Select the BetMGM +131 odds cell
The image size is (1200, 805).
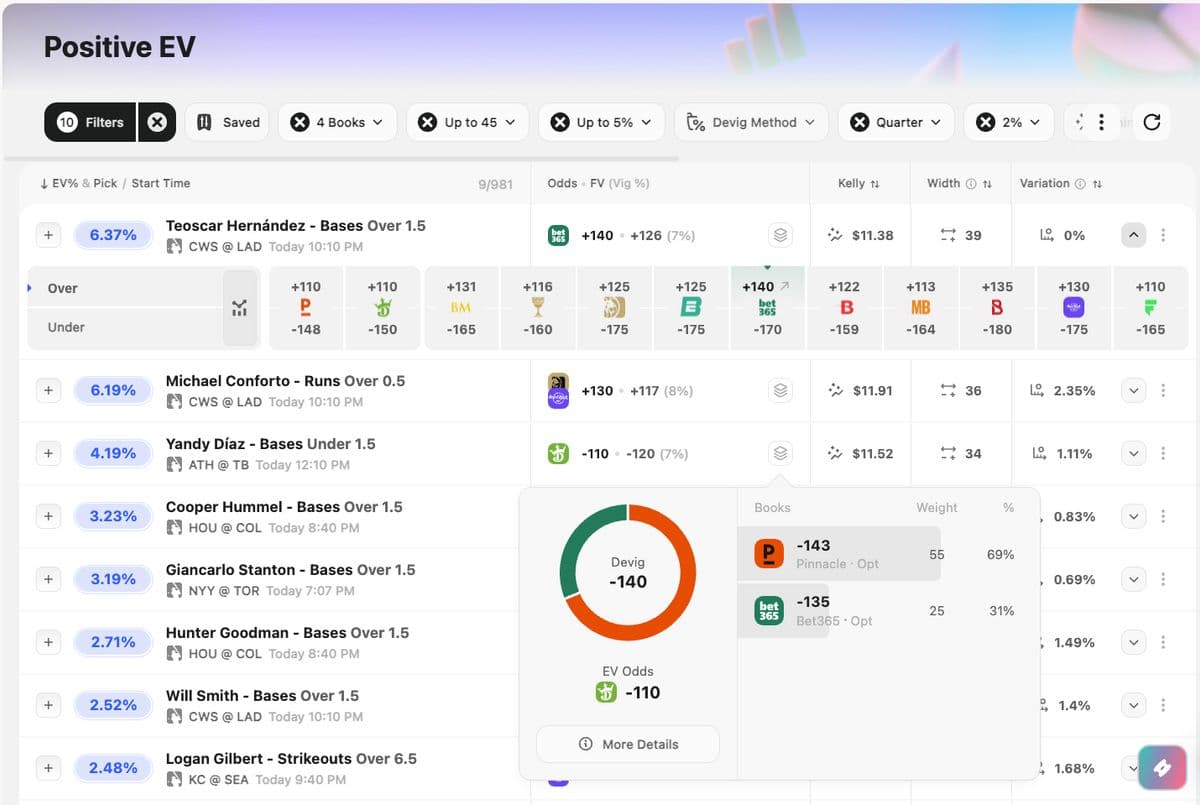(461, 308)
